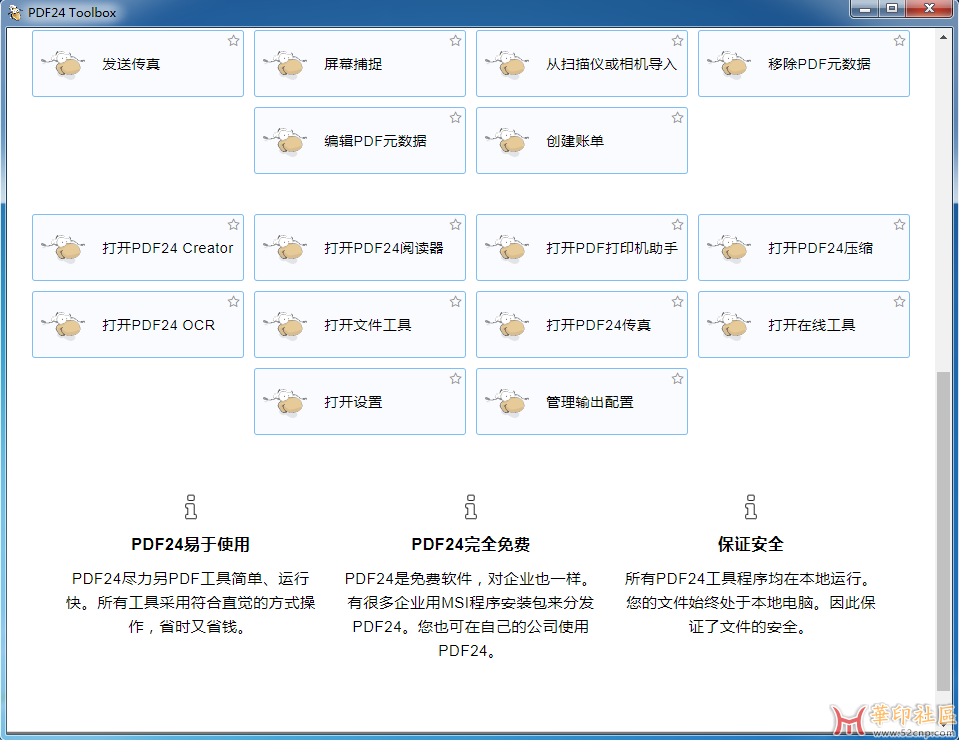Click sheep icon on 创建账单 card
This screenshot has width=959, height=740.
coord(508,141)
